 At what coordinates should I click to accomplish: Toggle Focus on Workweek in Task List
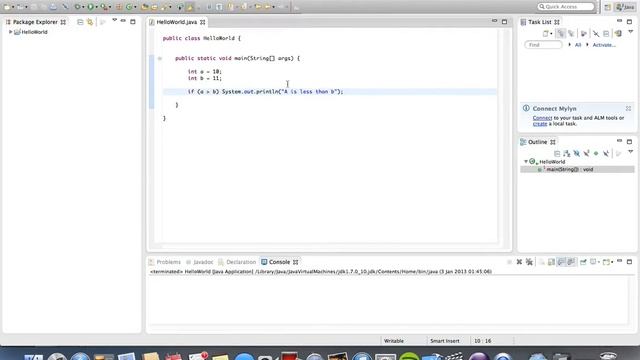[584, 33]
